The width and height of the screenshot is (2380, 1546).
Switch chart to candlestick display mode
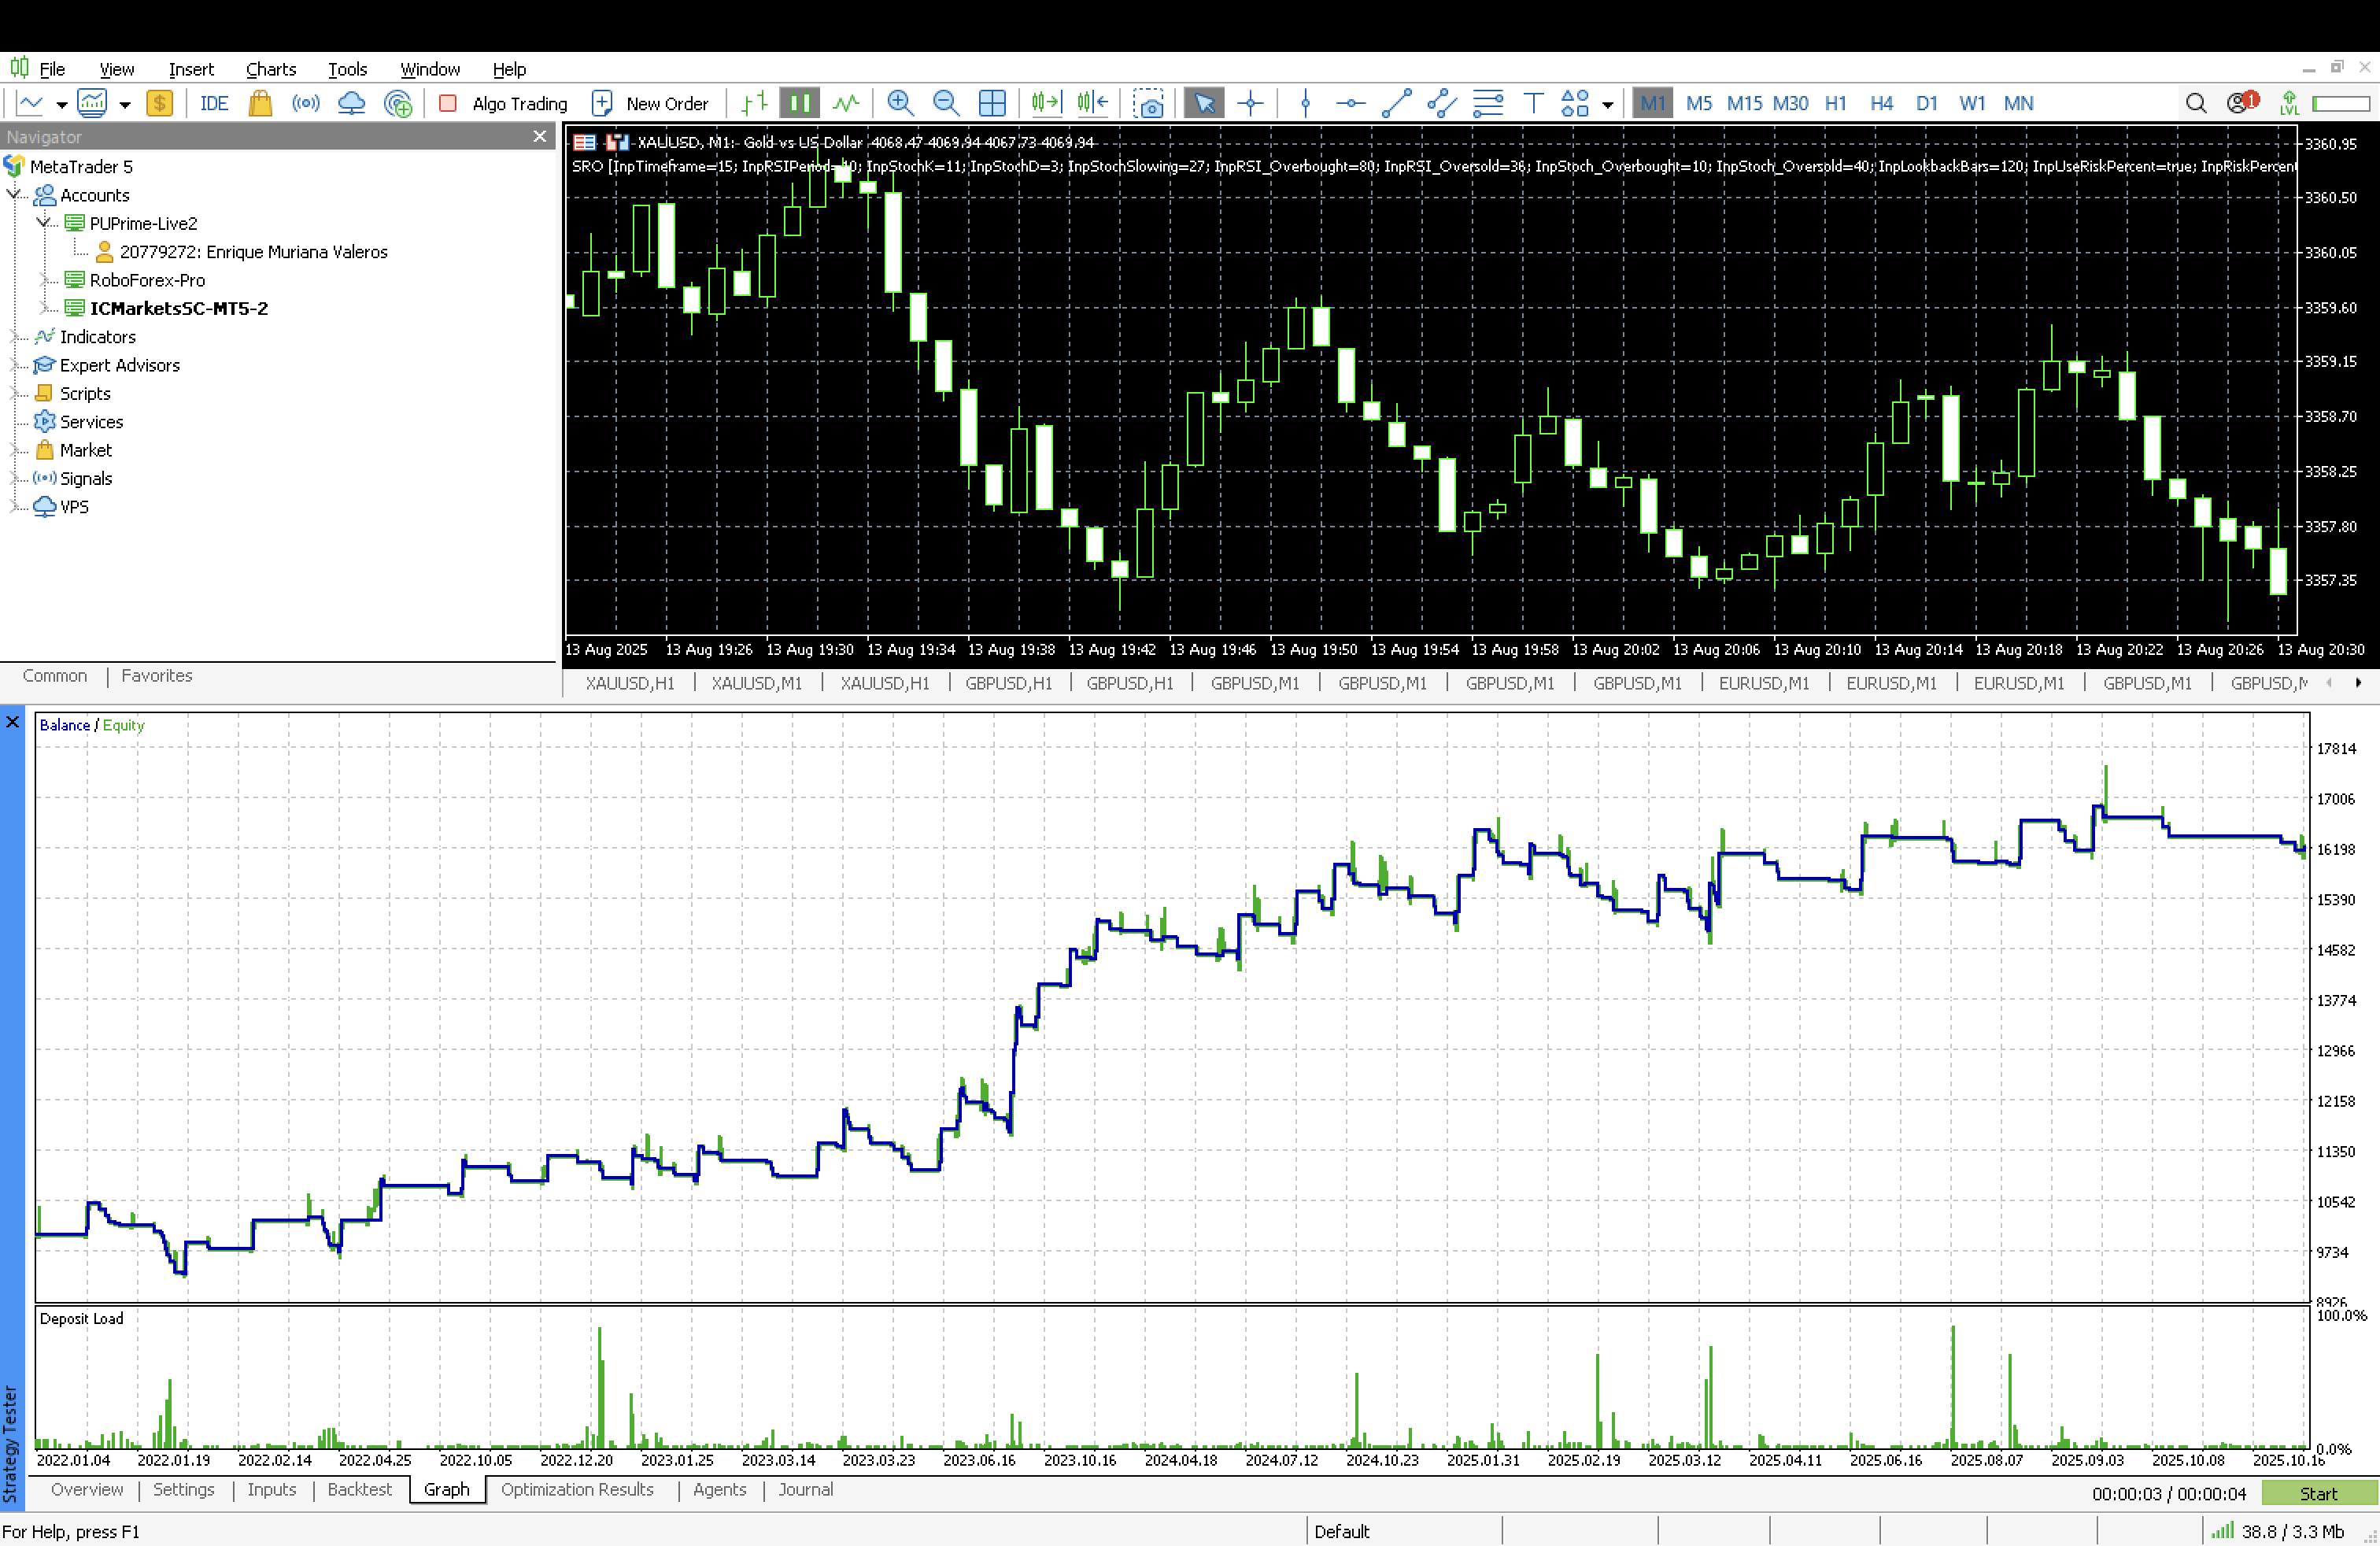click(800, 103)
